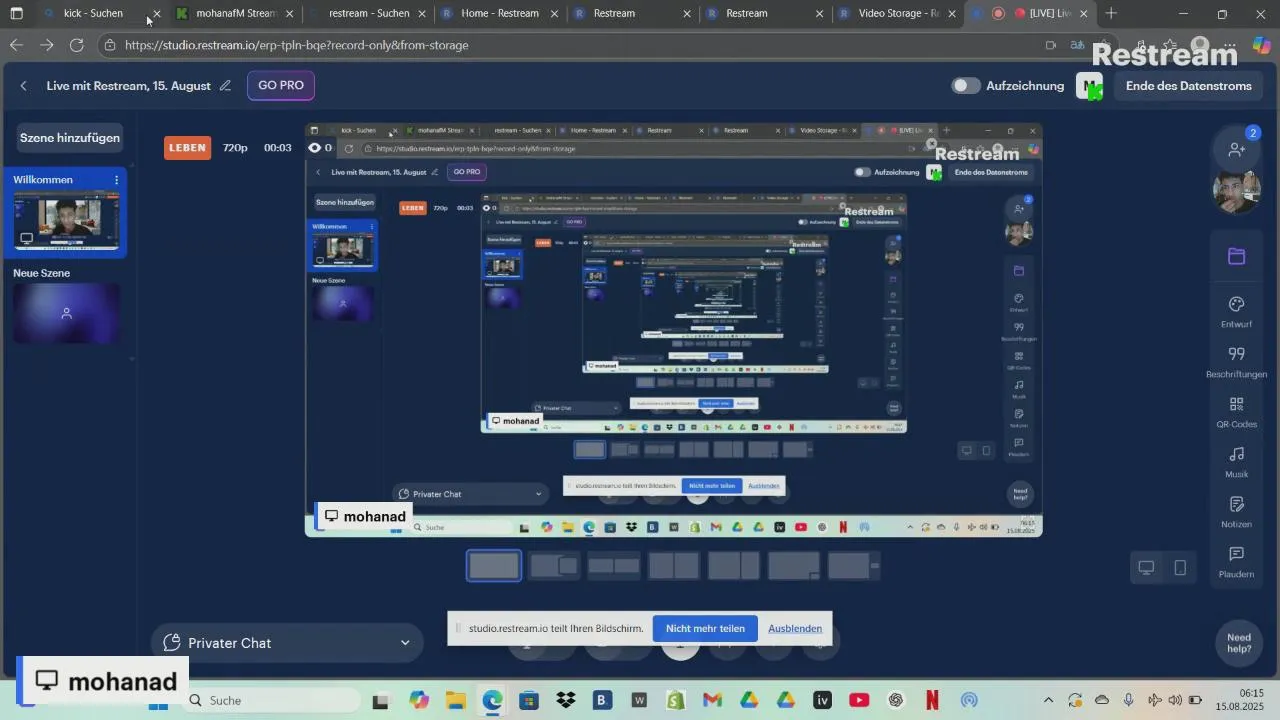Open the Copilot sidebar icon
The width and height of the screenshot is (1280, 720).
1261,45
